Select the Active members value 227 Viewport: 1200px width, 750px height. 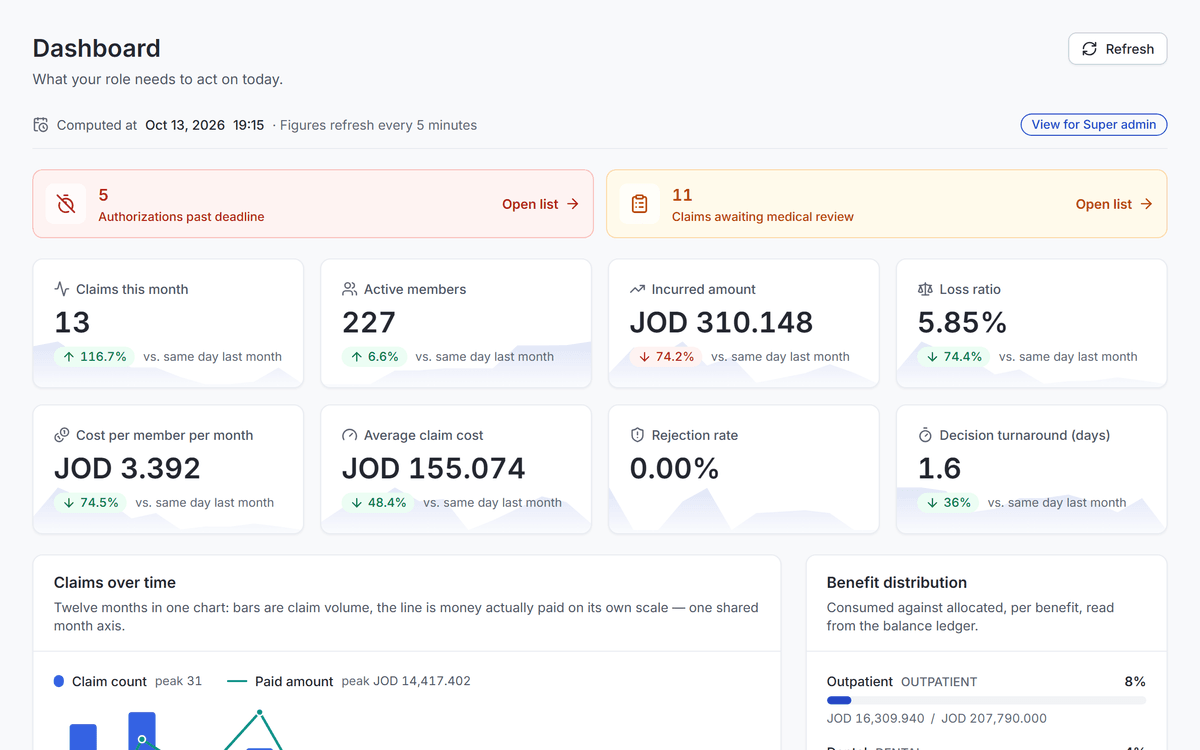(x=369, y=322)
